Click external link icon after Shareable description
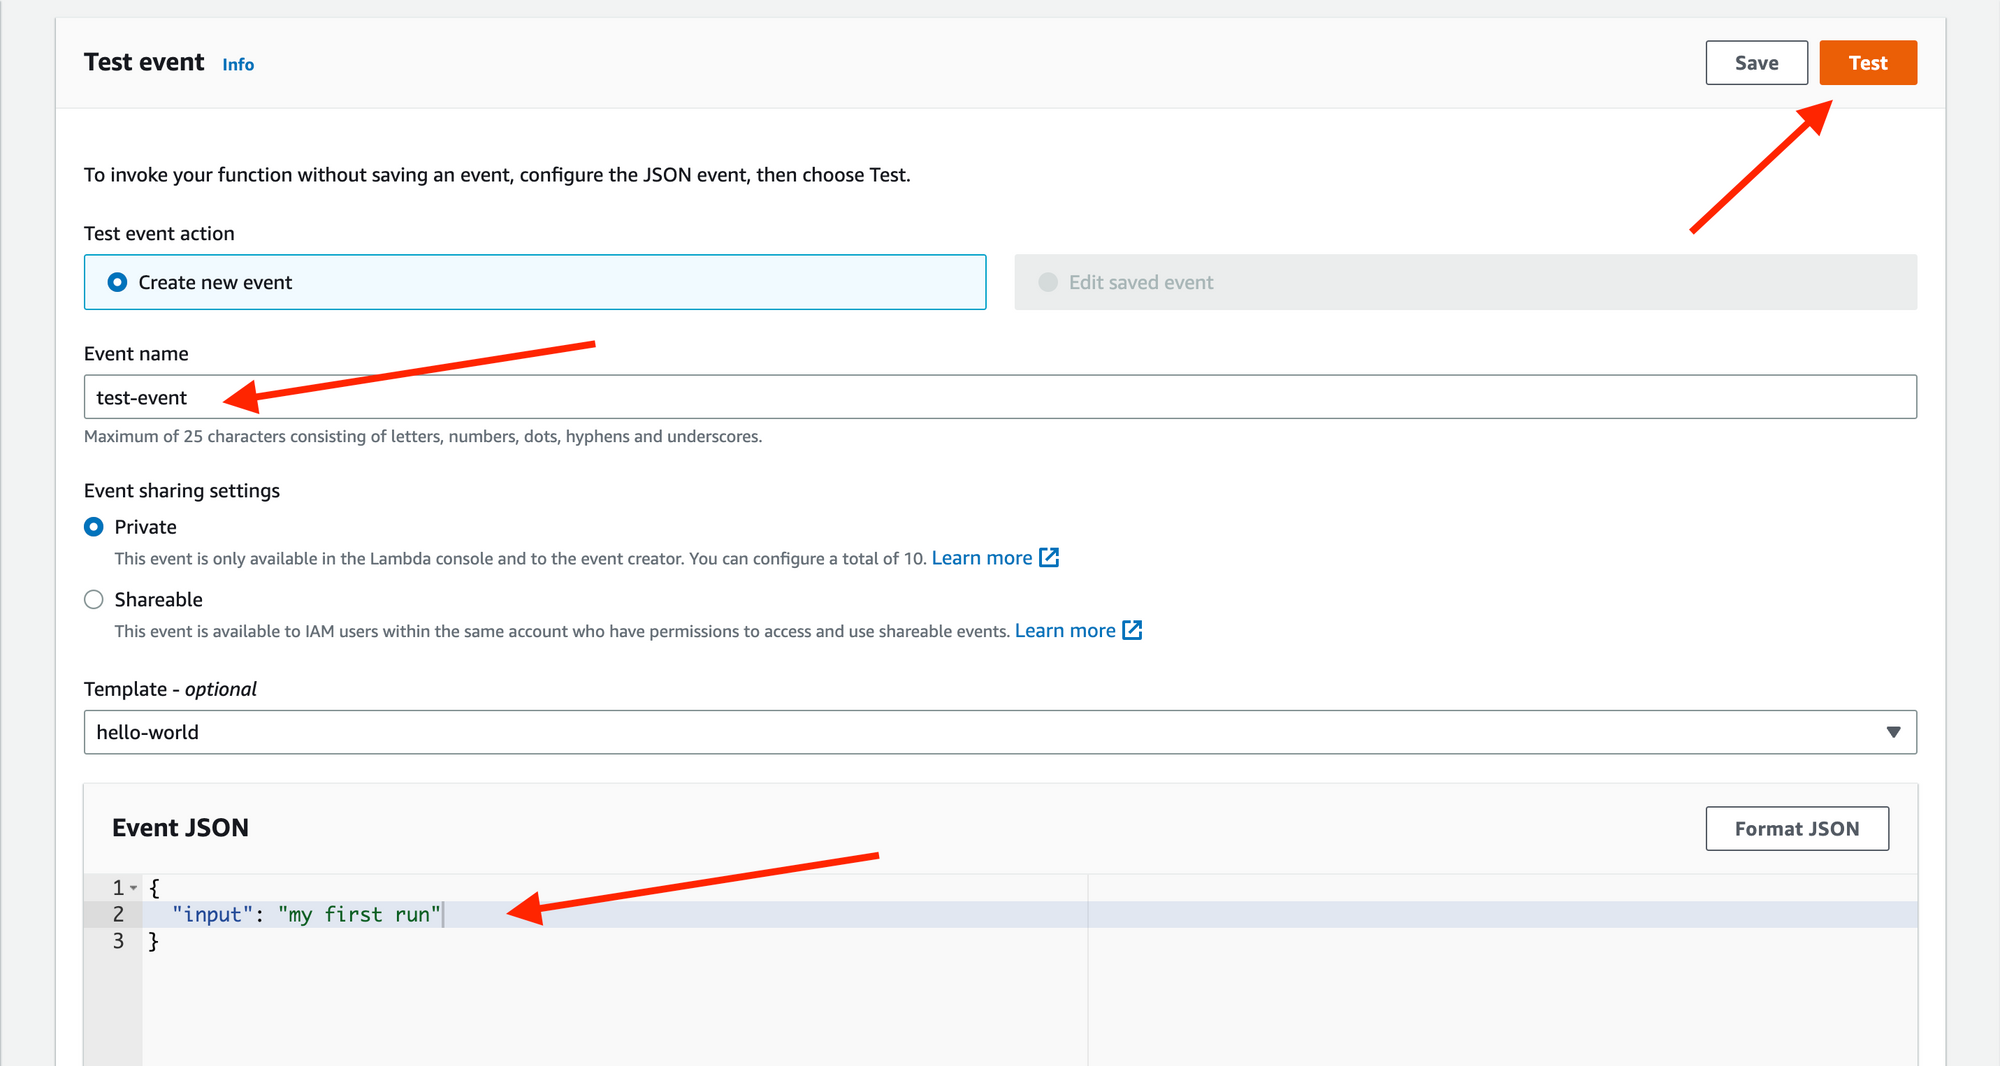2000x1066 pixels. point(1132,630)
